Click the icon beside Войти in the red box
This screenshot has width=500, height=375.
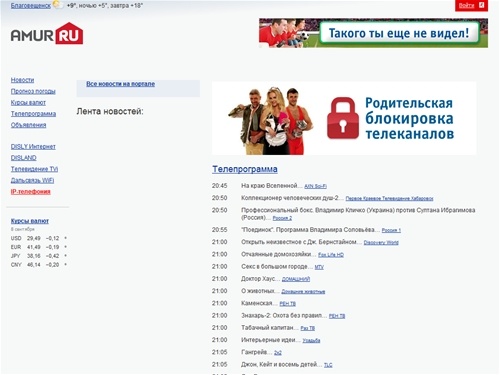482,5
